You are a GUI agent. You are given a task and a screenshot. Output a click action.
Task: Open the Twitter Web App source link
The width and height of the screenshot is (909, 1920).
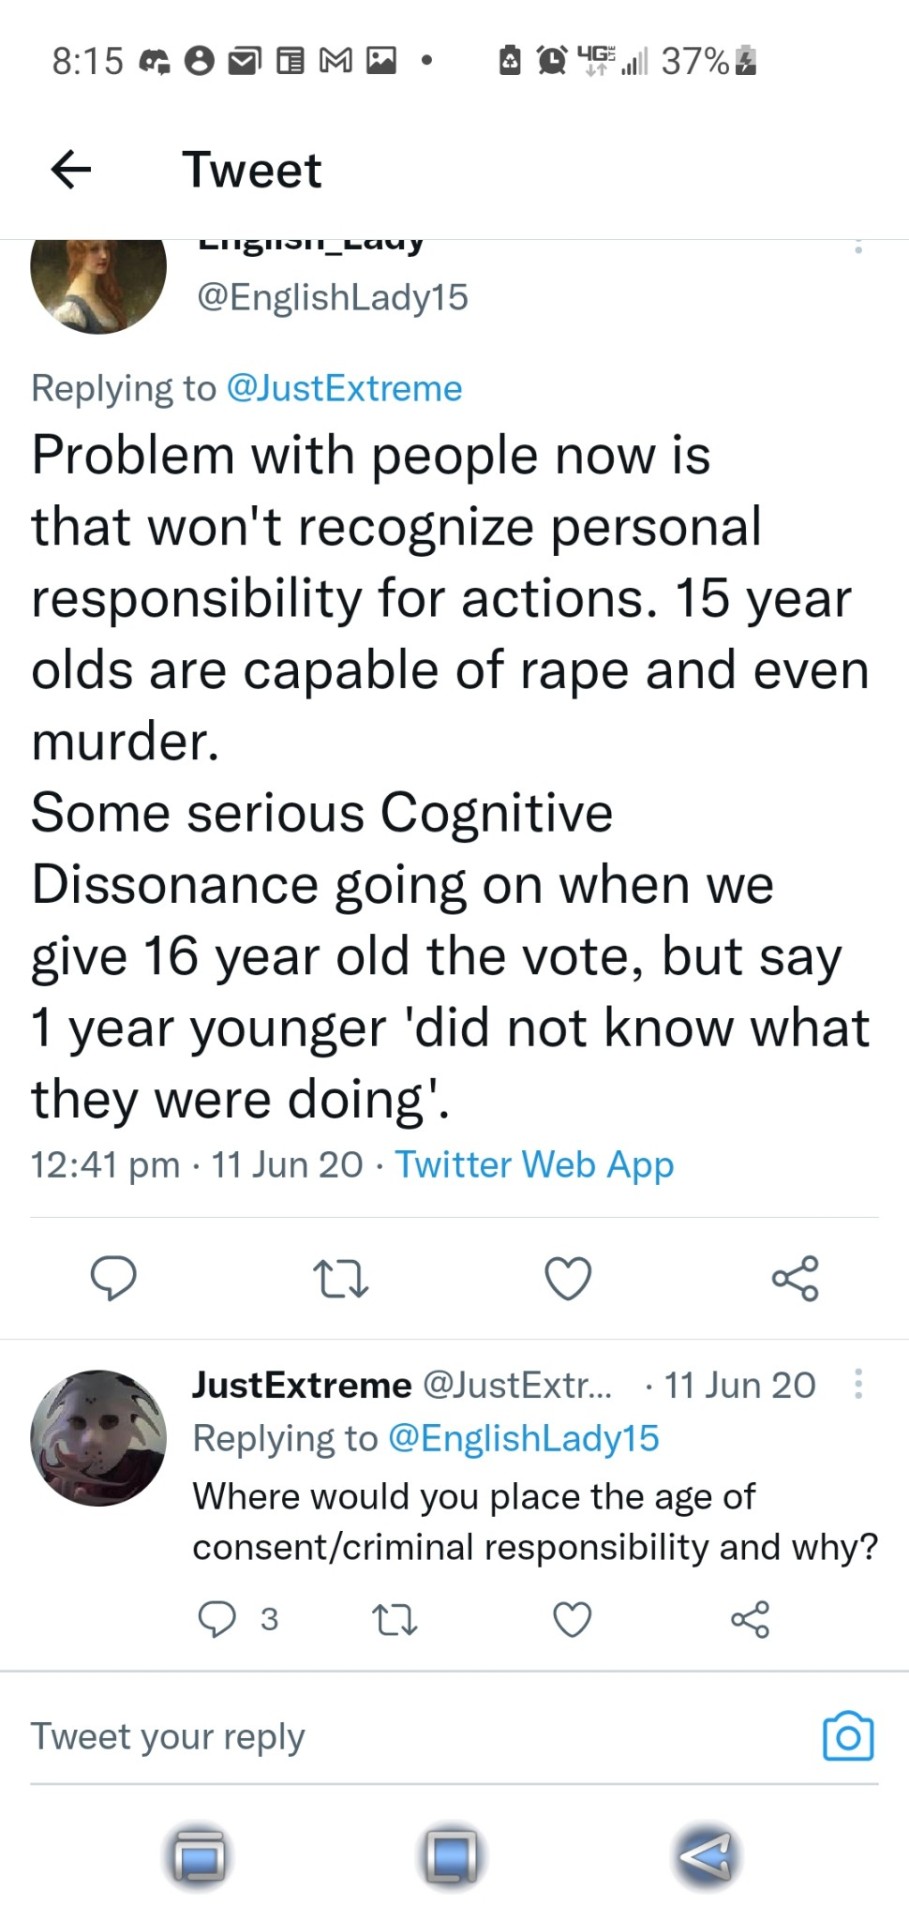[534, 1164]
